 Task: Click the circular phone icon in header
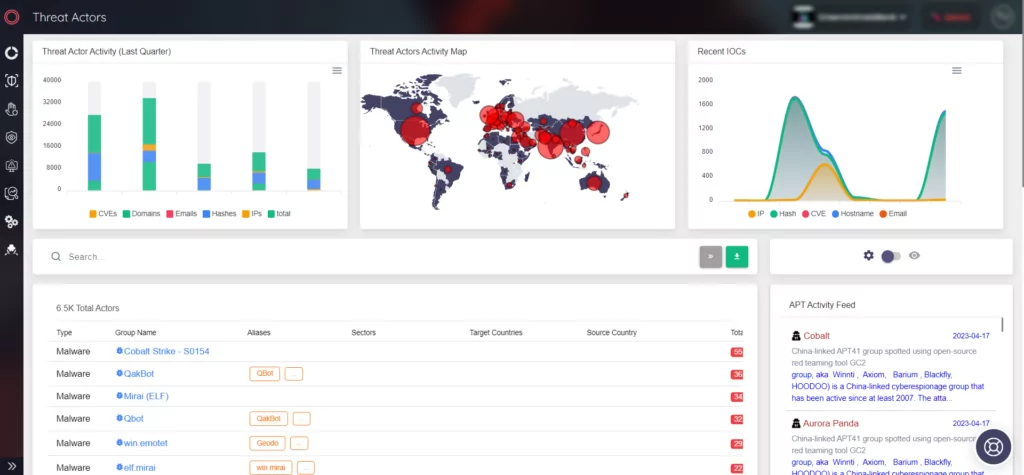1001,18
